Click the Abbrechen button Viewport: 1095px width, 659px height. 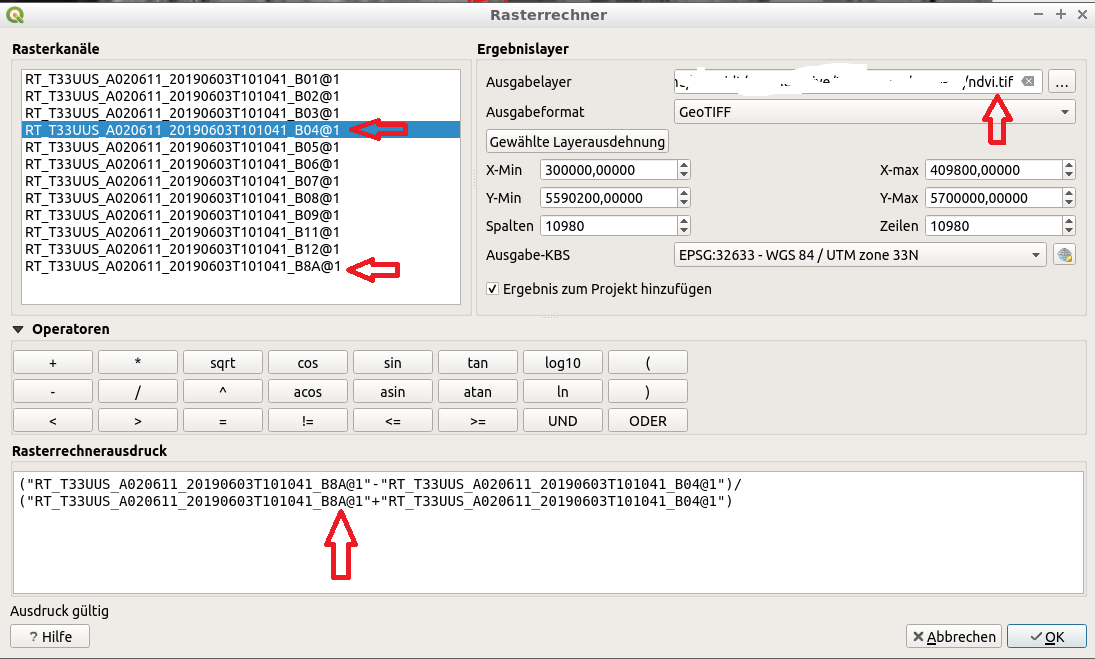click(x=953, y=636)
